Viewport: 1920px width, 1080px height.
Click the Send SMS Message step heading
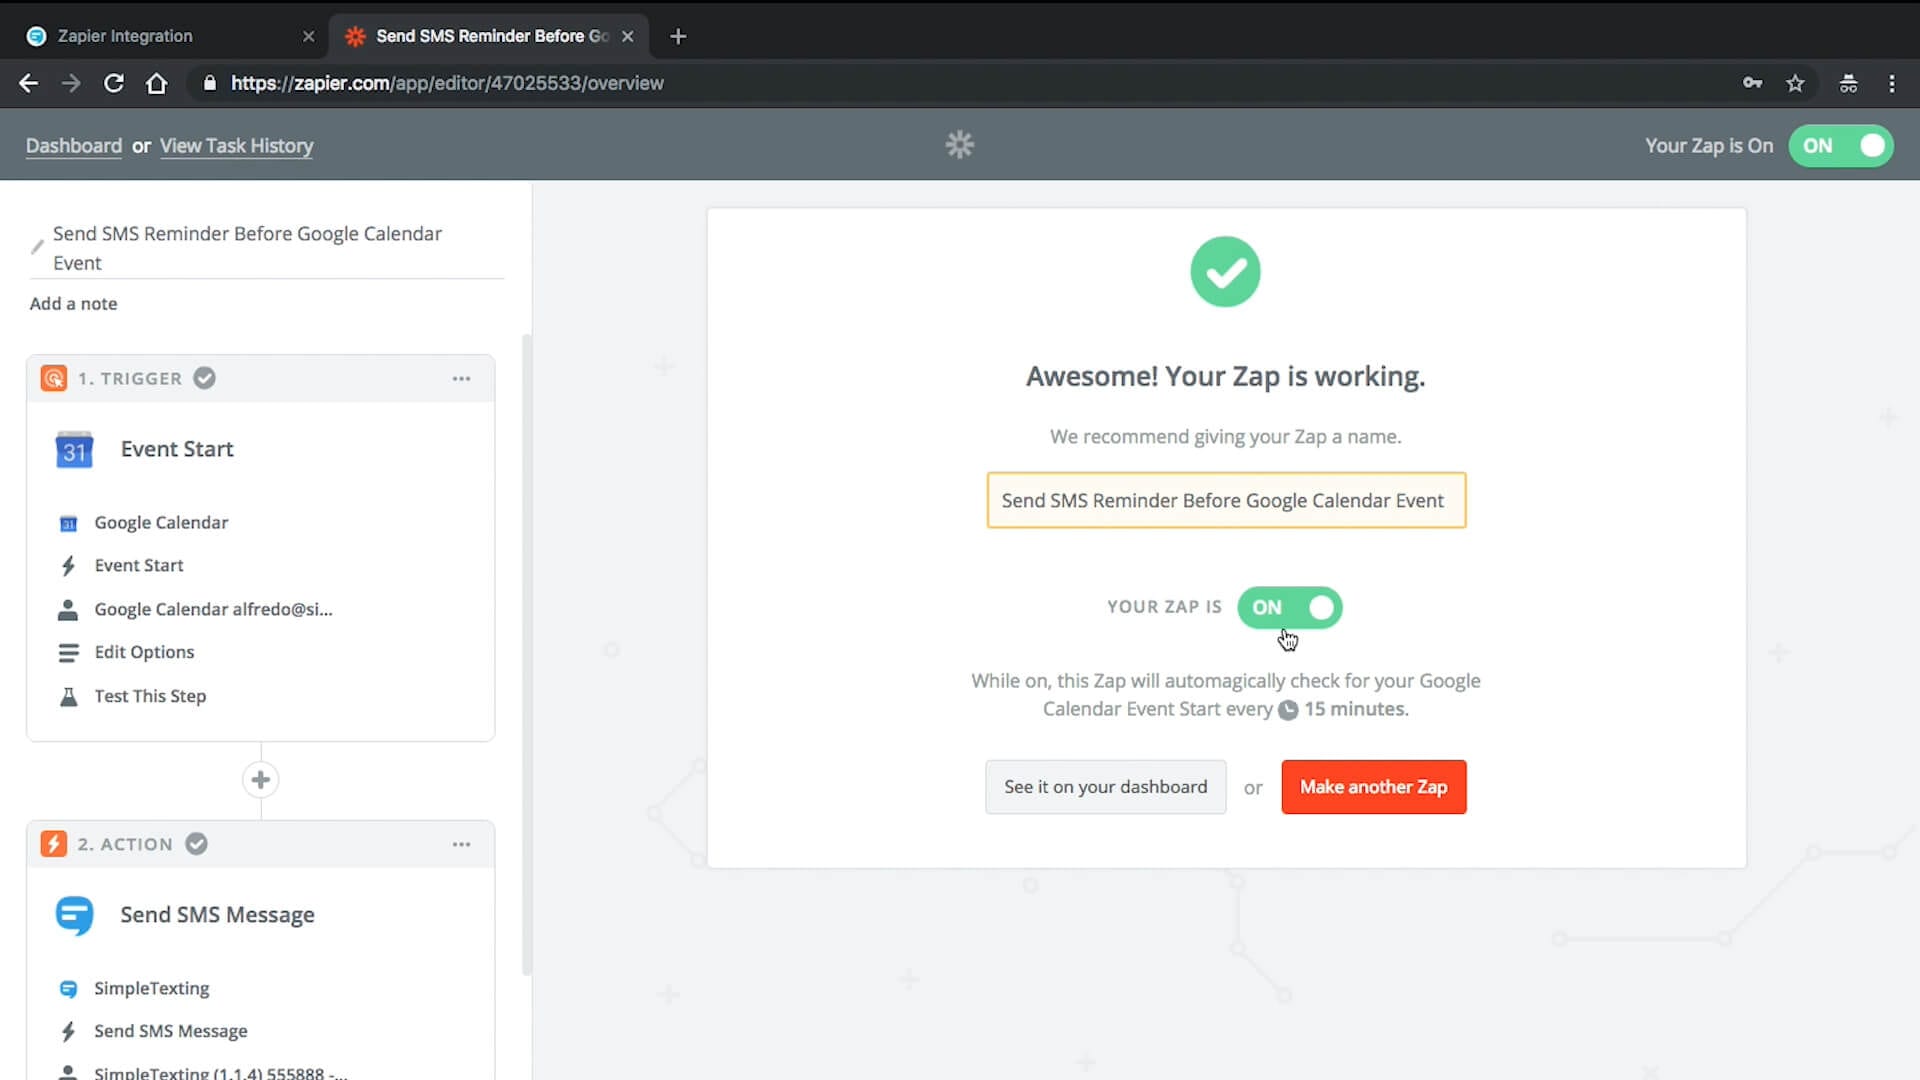point(217,915)
